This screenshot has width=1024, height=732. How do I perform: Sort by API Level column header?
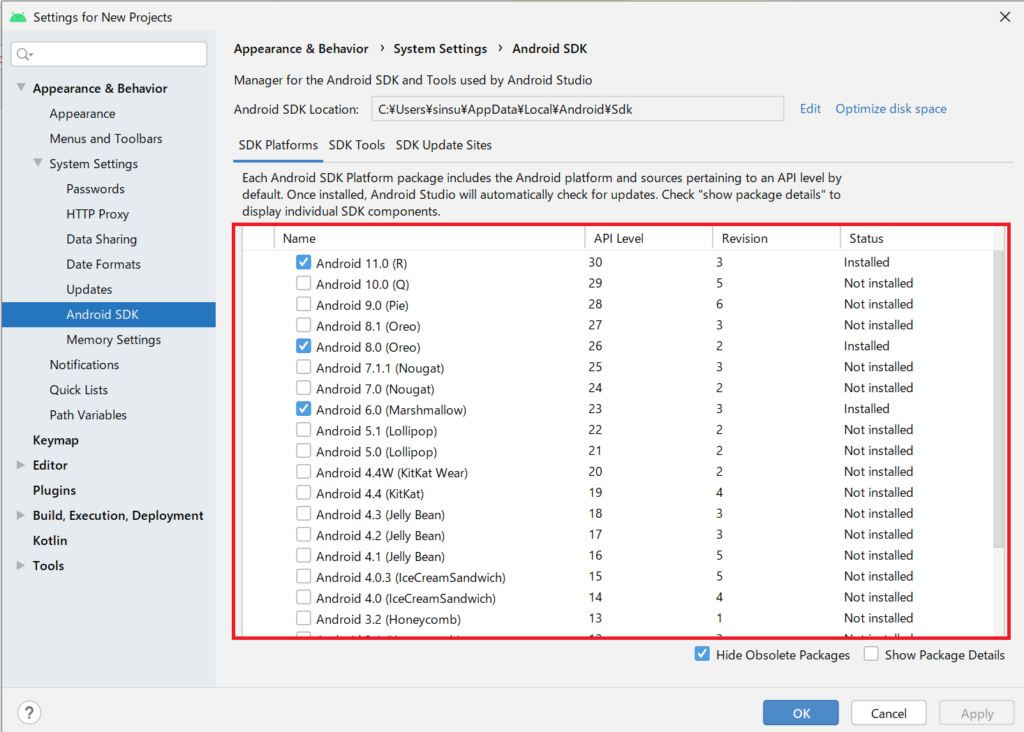pyautogui.click(x=648, y=238)
